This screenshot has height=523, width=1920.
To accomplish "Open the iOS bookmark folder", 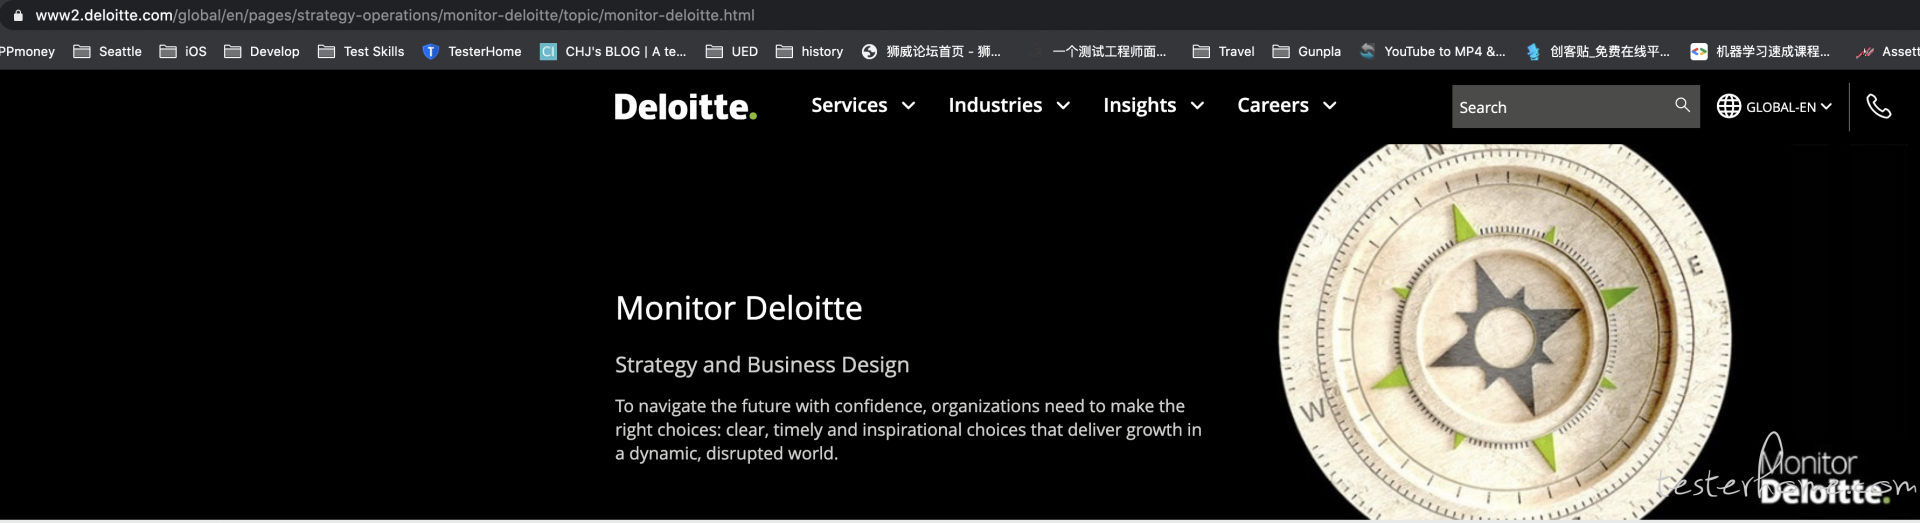I will click(184, 51).
